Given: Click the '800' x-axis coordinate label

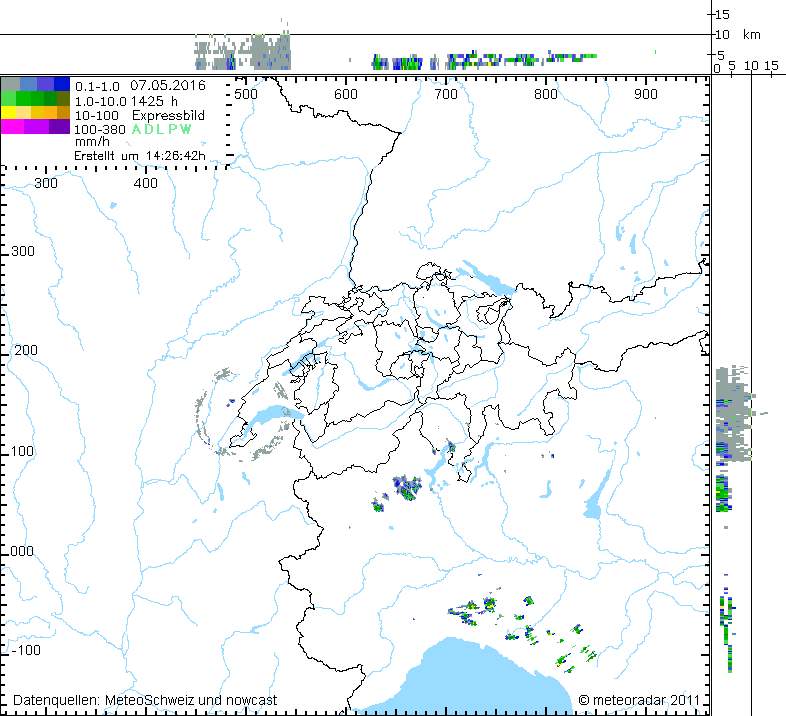Looking at the screenshot, I should click(x=545, y=94).
